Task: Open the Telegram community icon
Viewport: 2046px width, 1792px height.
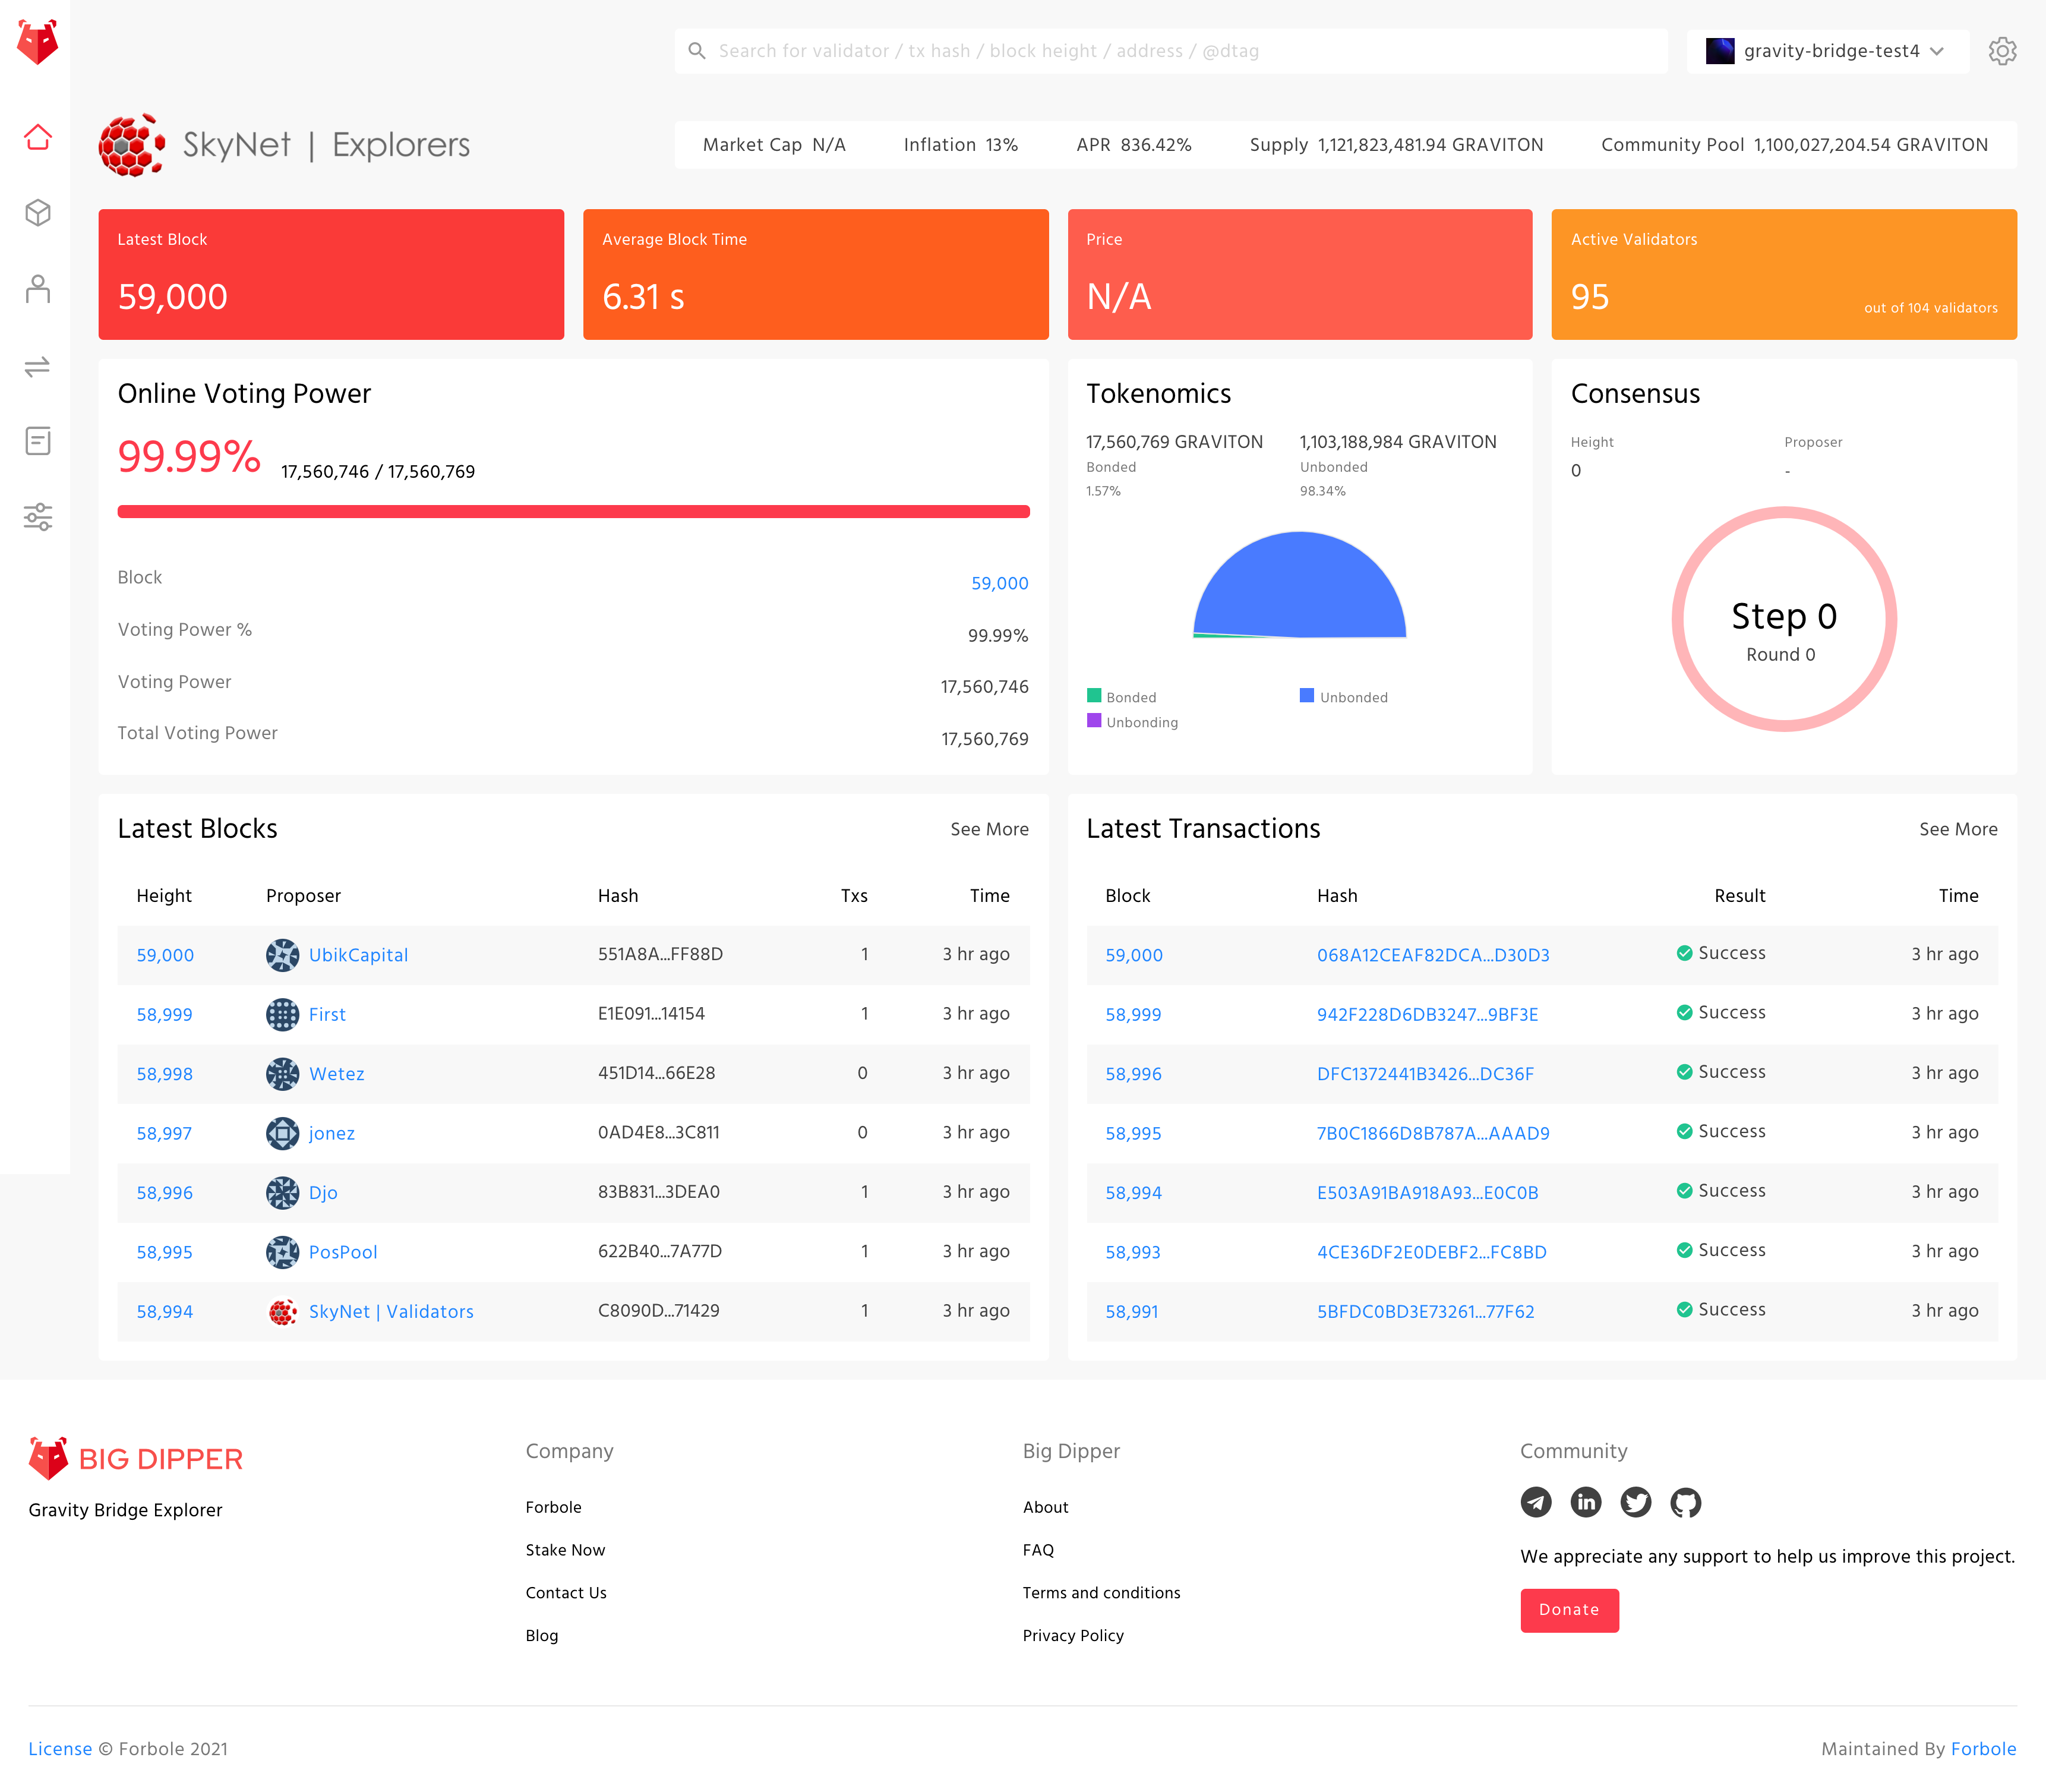Action: point(1536,1502)
